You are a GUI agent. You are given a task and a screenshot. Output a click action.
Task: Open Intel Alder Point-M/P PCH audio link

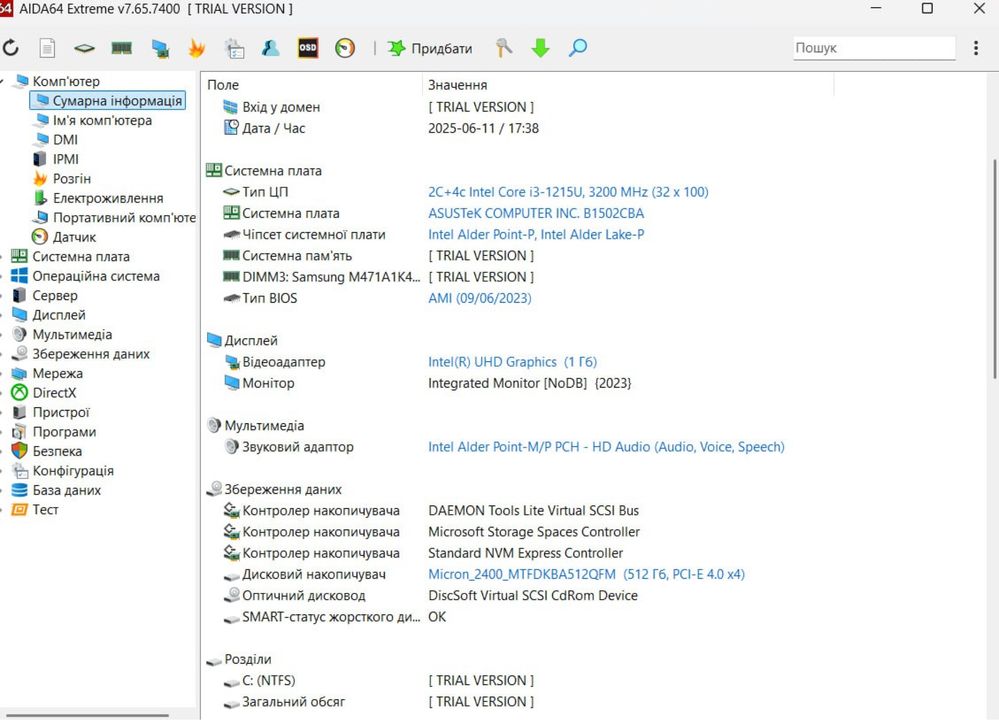click(606, 447)
